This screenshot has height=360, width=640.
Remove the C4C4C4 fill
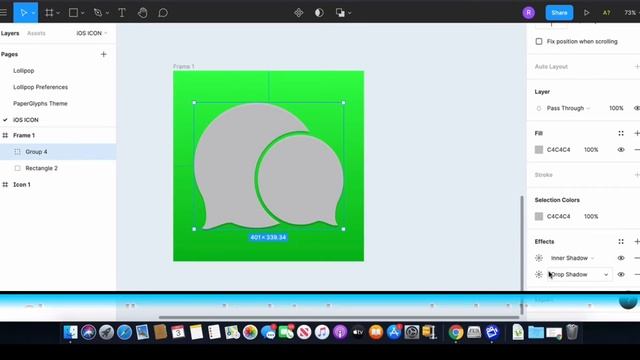point(636,150)
